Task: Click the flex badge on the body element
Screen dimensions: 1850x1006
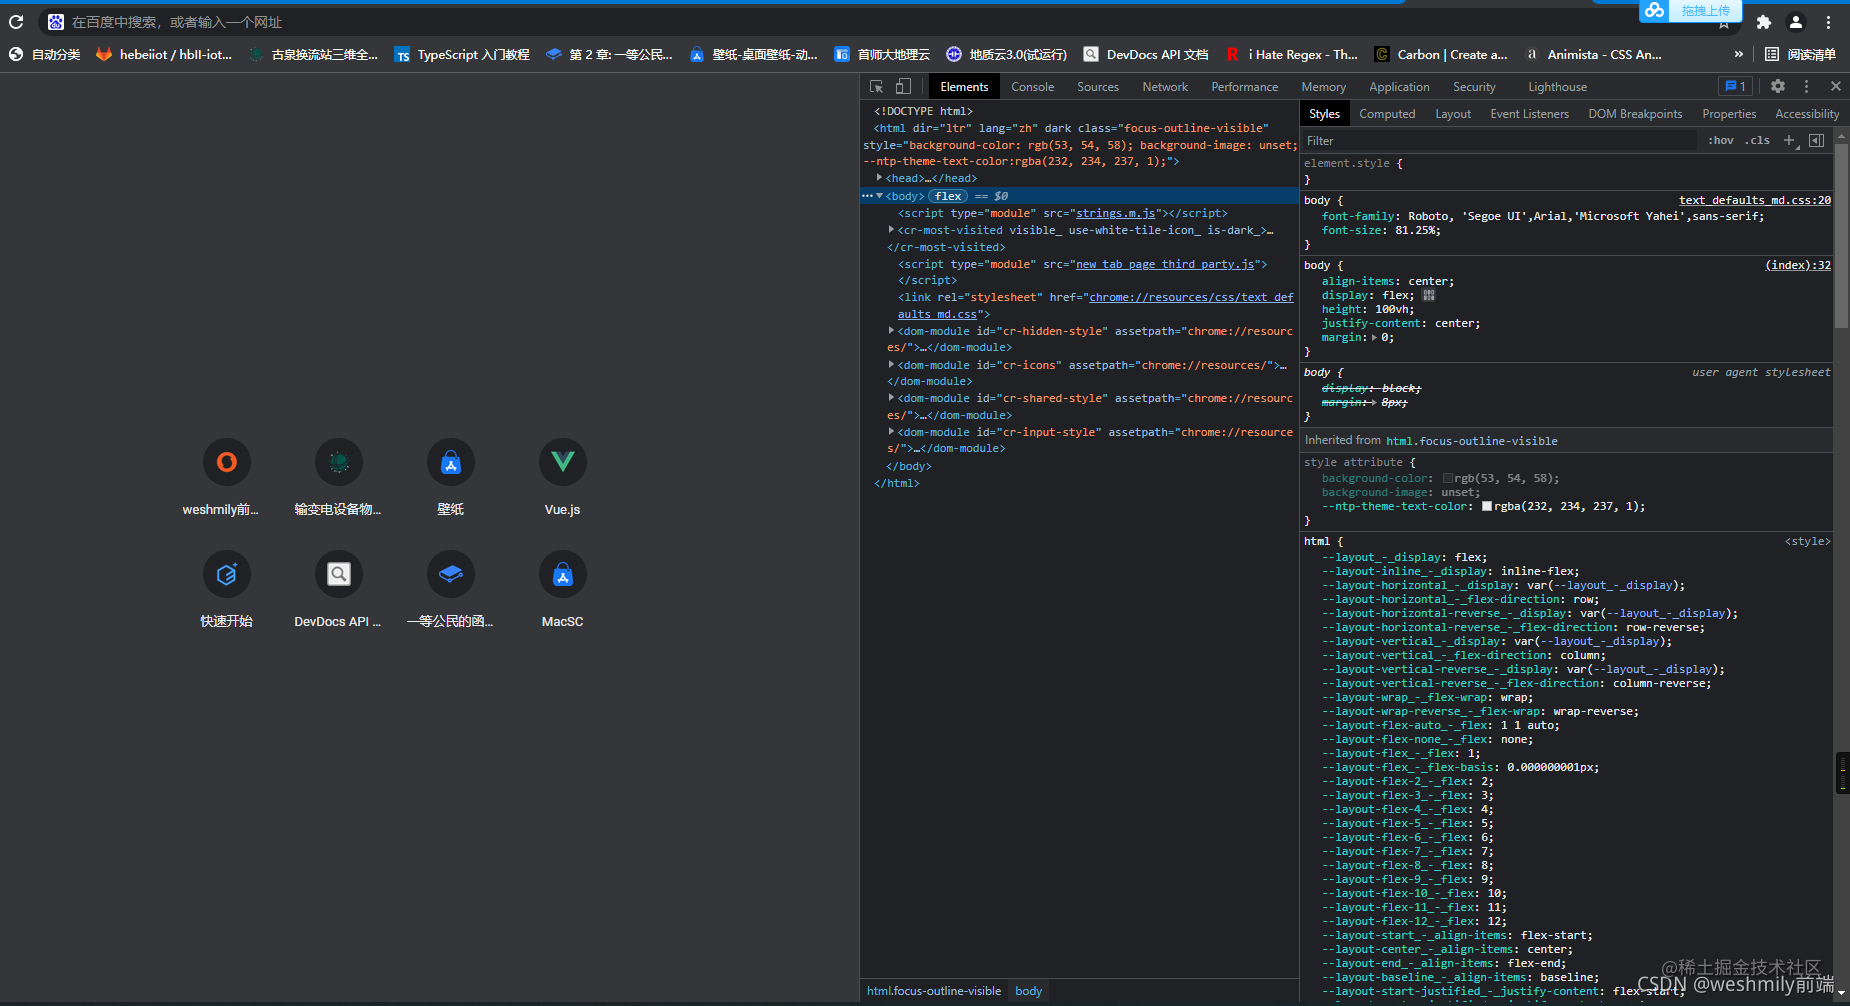Action: 948,196
